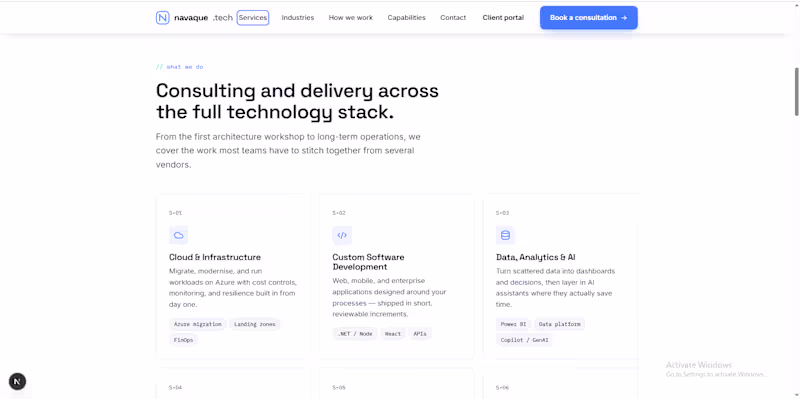Viewport: 800px width, 399px height.
Task: Click the Book a consultation button
Action: 589,18
